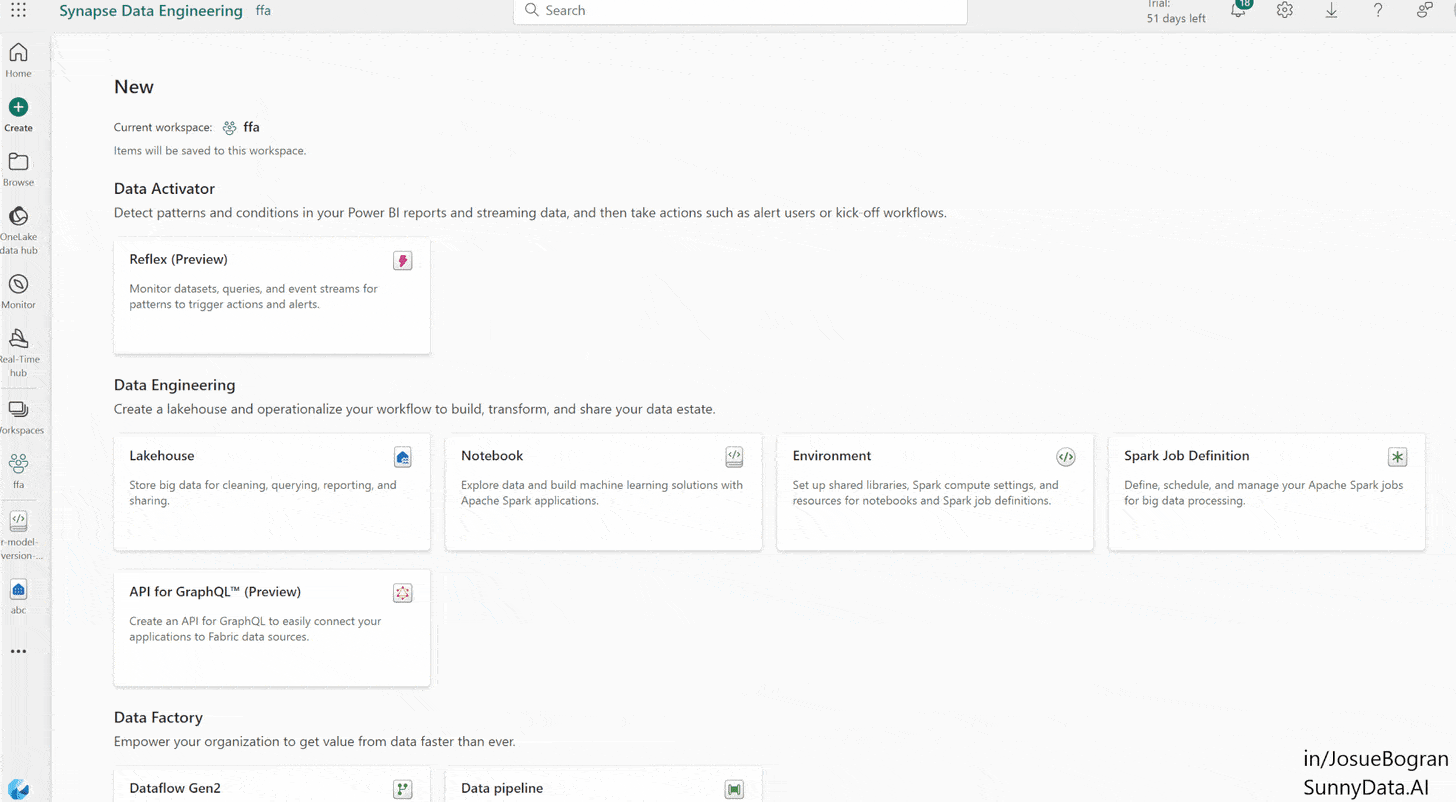The height and width of the screenshot is (802, 1456).
Task: Open Monitor in the sidebar
Action: pos(18,292)
